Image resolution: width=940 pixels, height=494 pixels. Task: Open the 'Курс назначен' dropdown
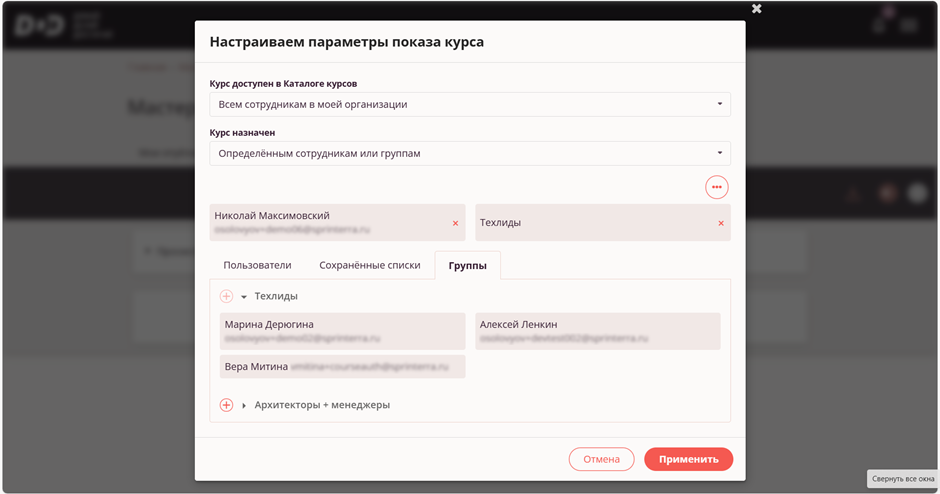tap(470, 153)
